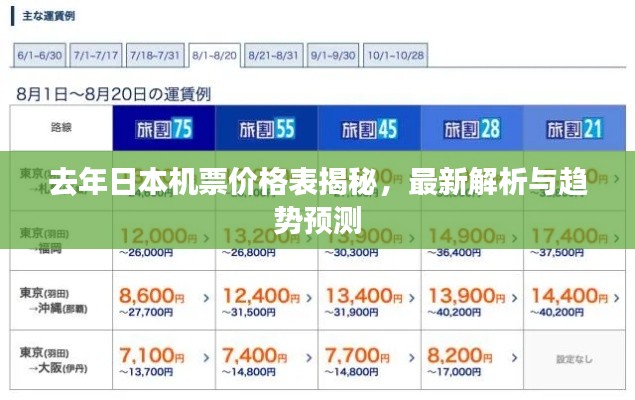
Task: Select the 7/18~7/31 fare tab
Action: point(155,55)
